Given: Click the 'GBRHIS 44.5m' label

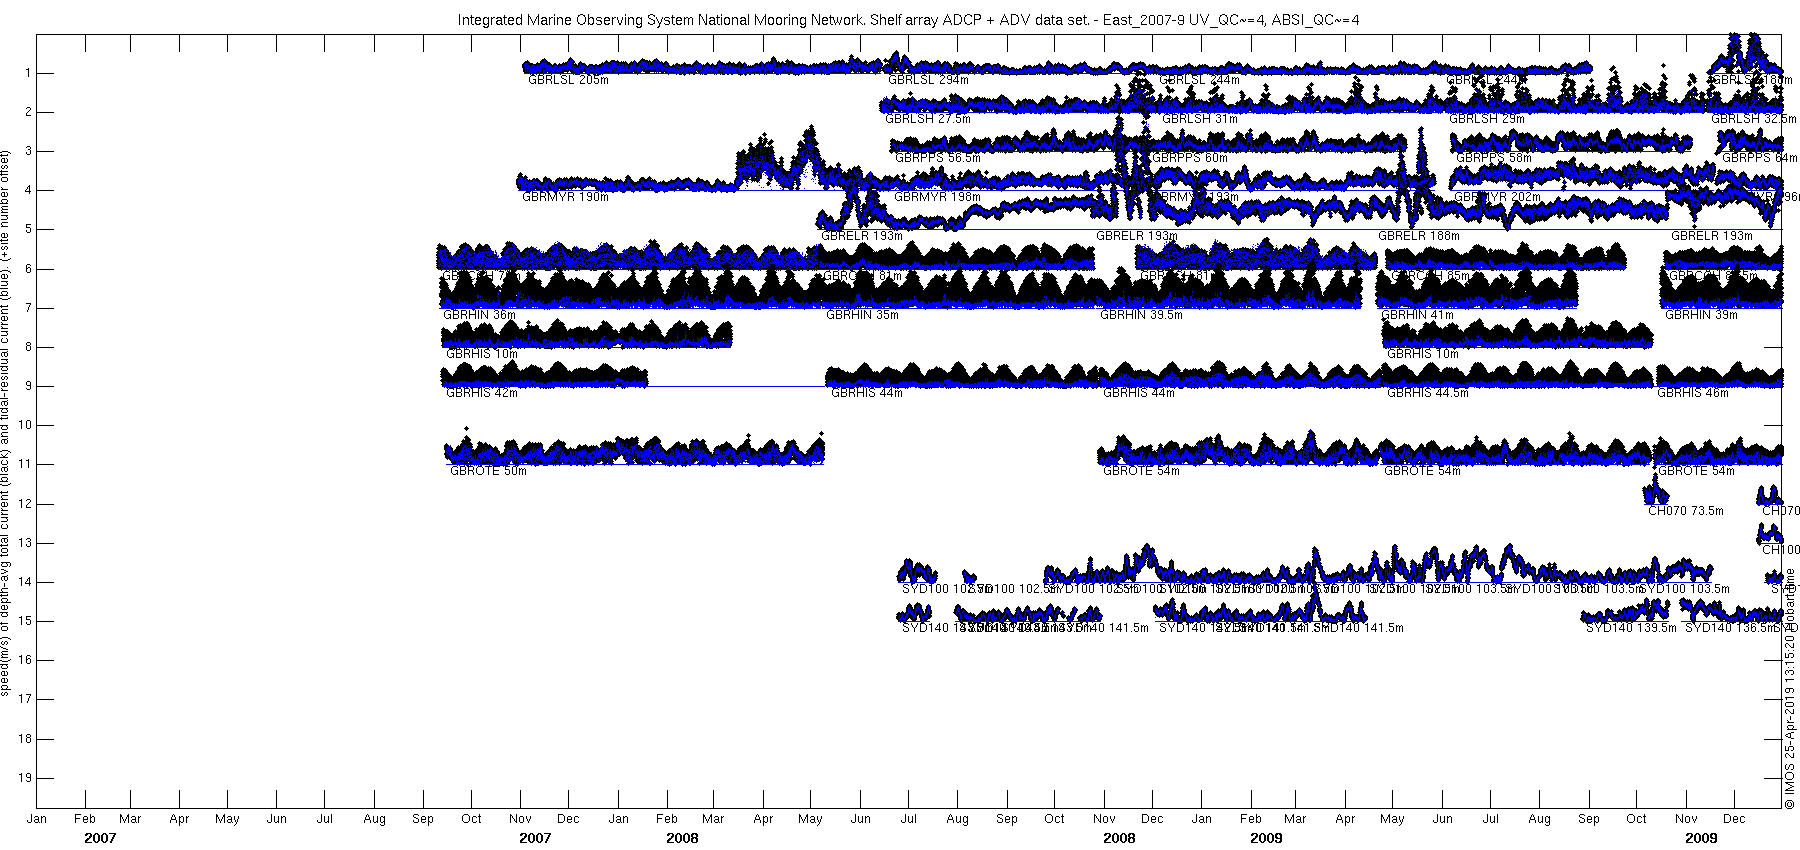Looking at the screenshot, I should [1428, 393].
